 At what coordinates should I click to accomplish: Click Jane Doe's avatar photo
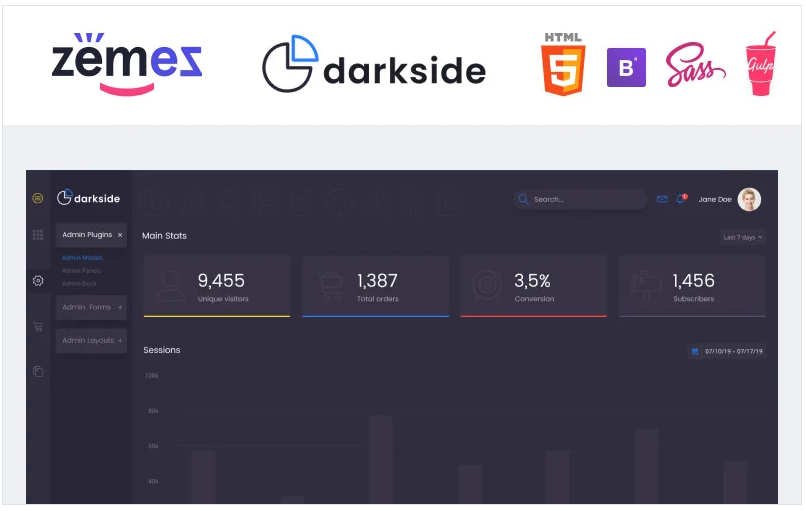749,199
